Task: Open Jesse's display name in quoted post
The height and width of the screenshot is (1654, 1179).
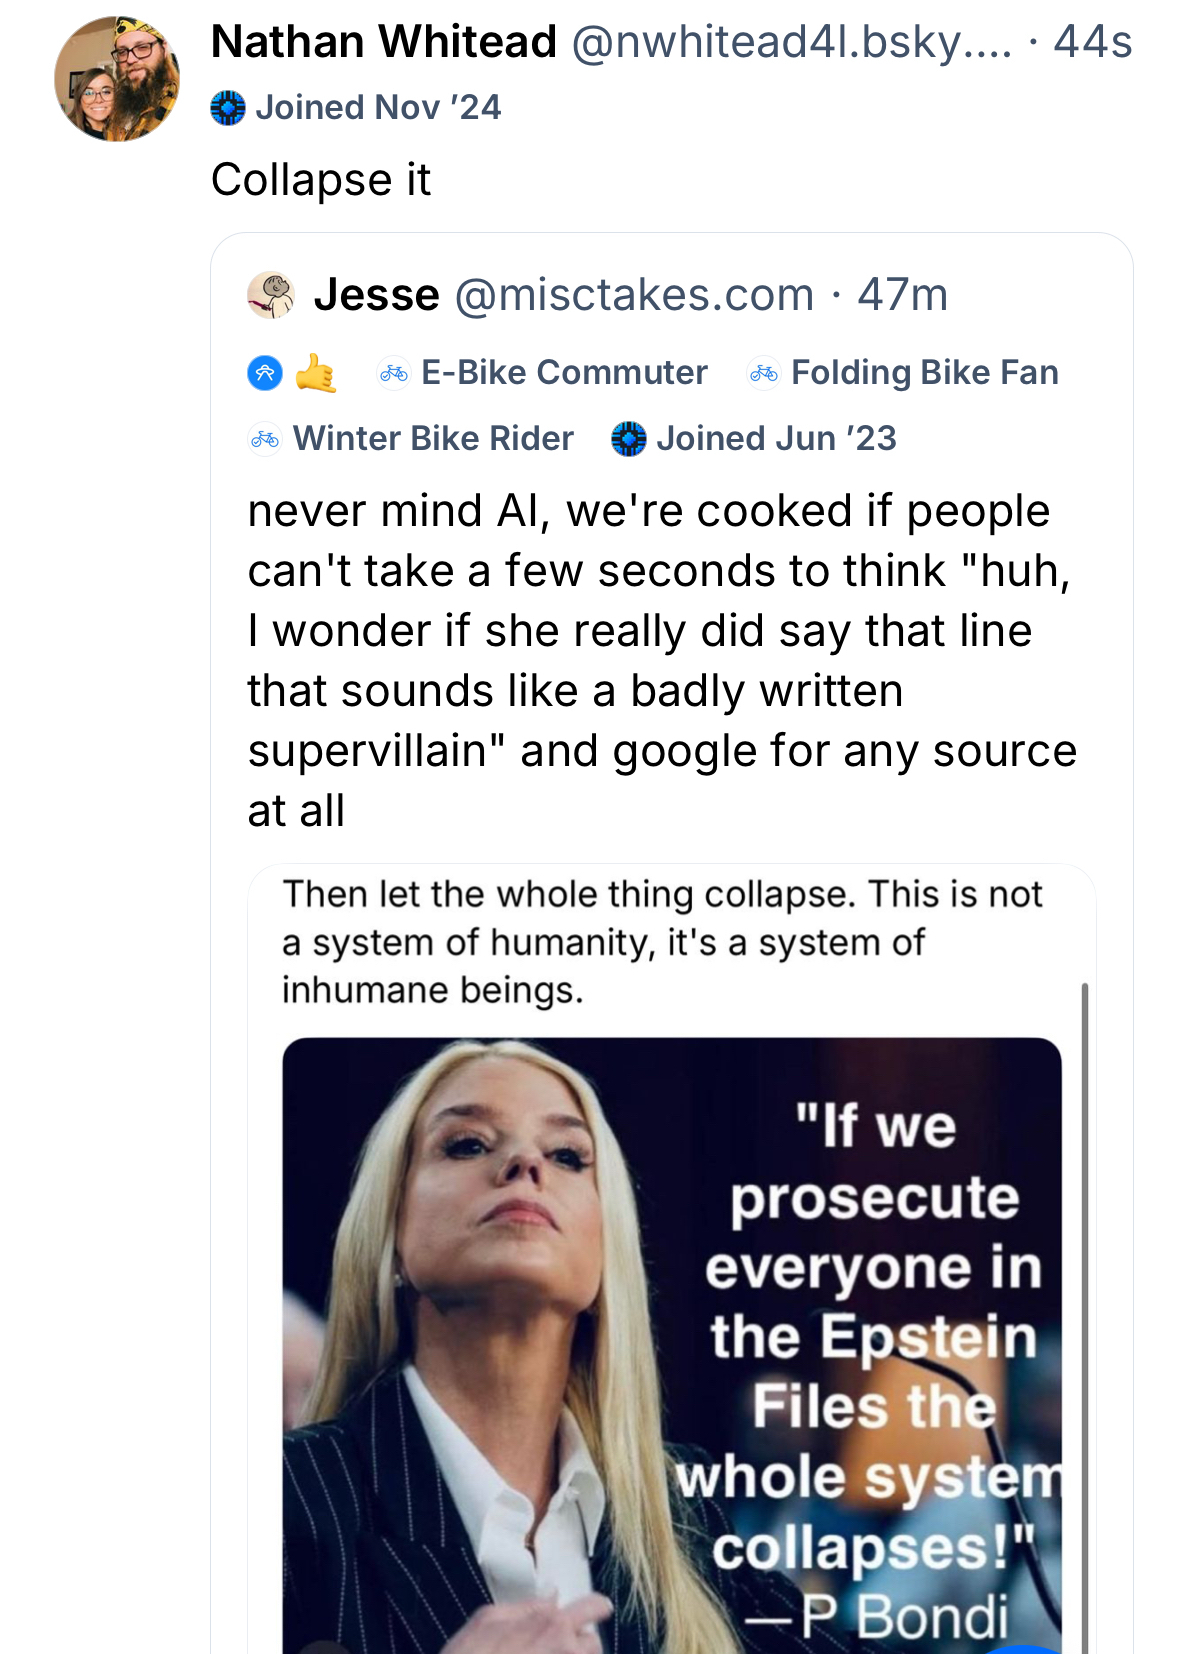Action: tap(376, 295)
